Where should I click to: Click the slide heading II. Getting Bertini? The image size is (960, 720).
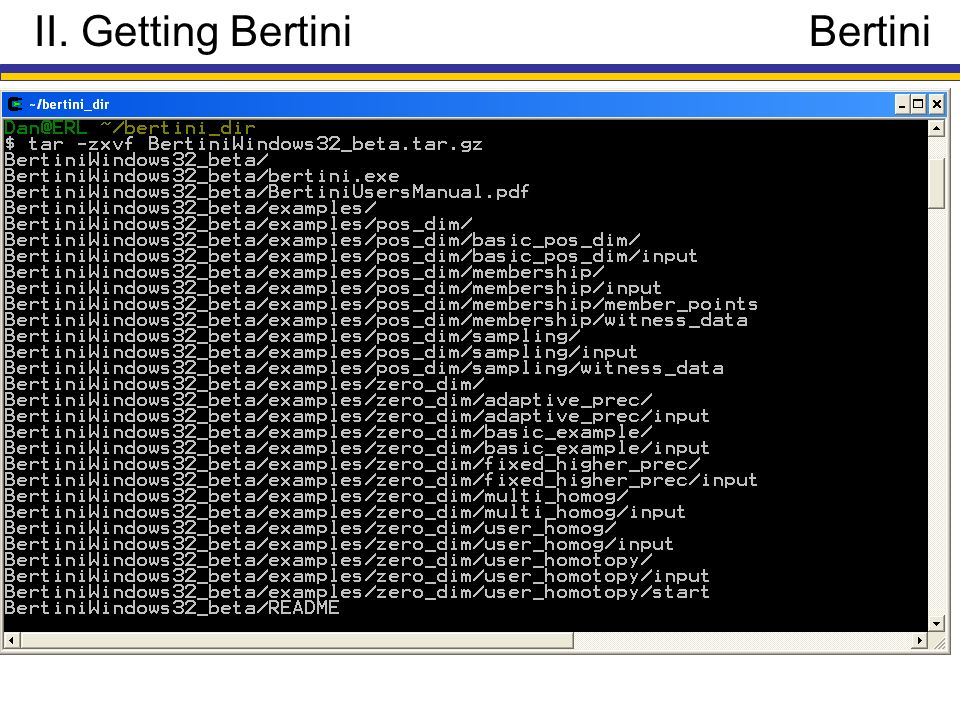[x=193, y=32]
